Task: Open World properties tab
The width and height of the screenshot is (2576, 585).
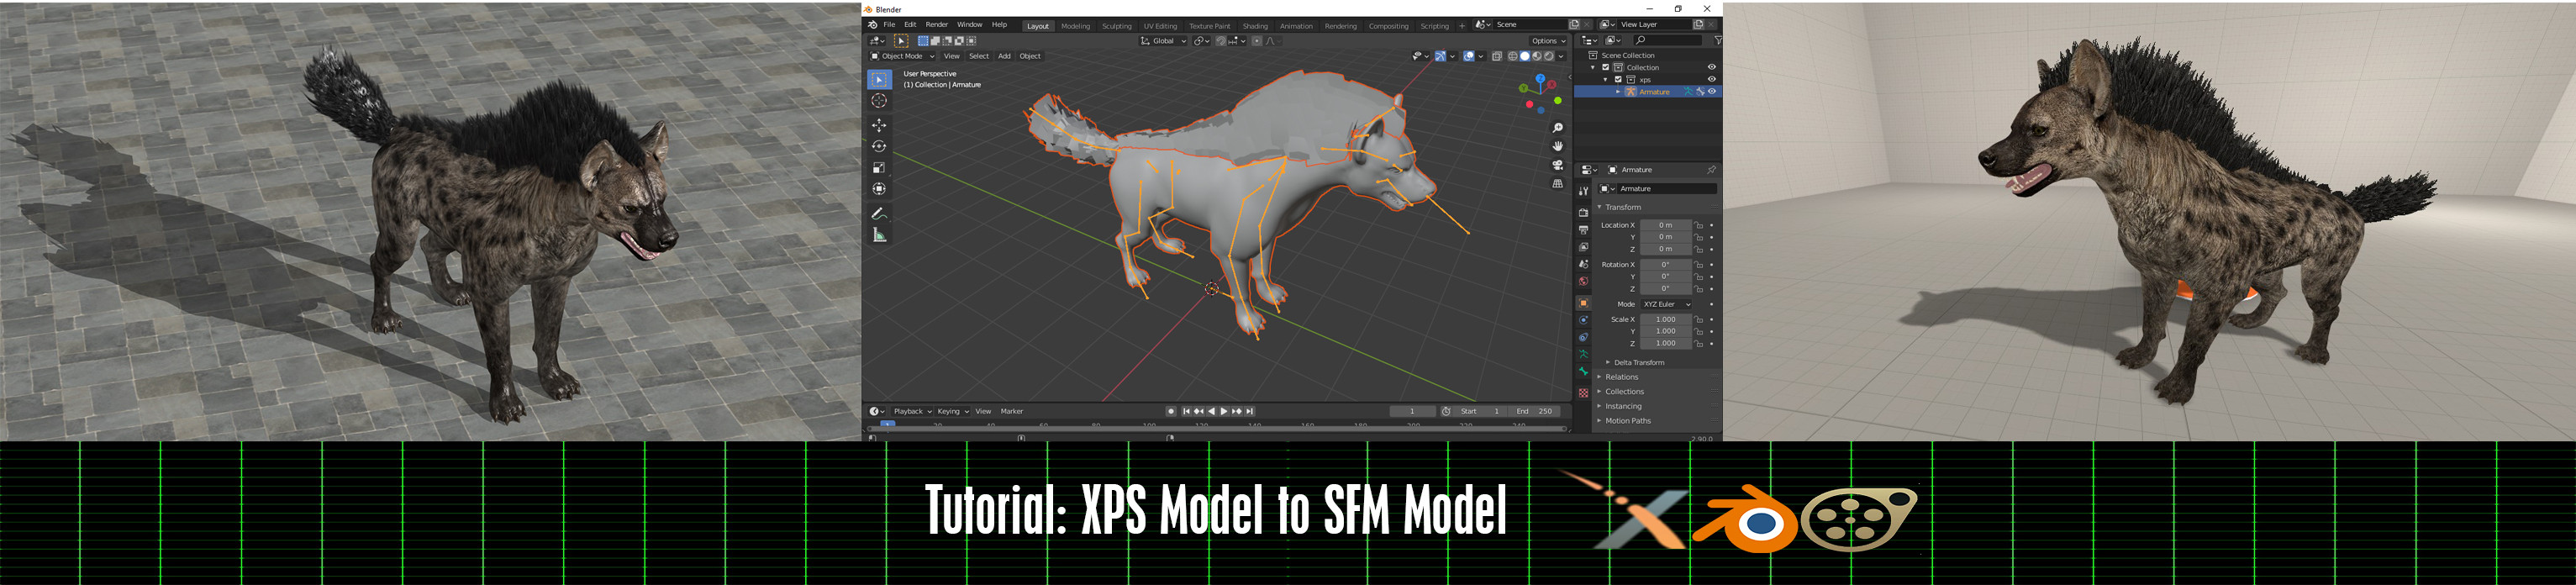Action: [x=1583, y=281]
